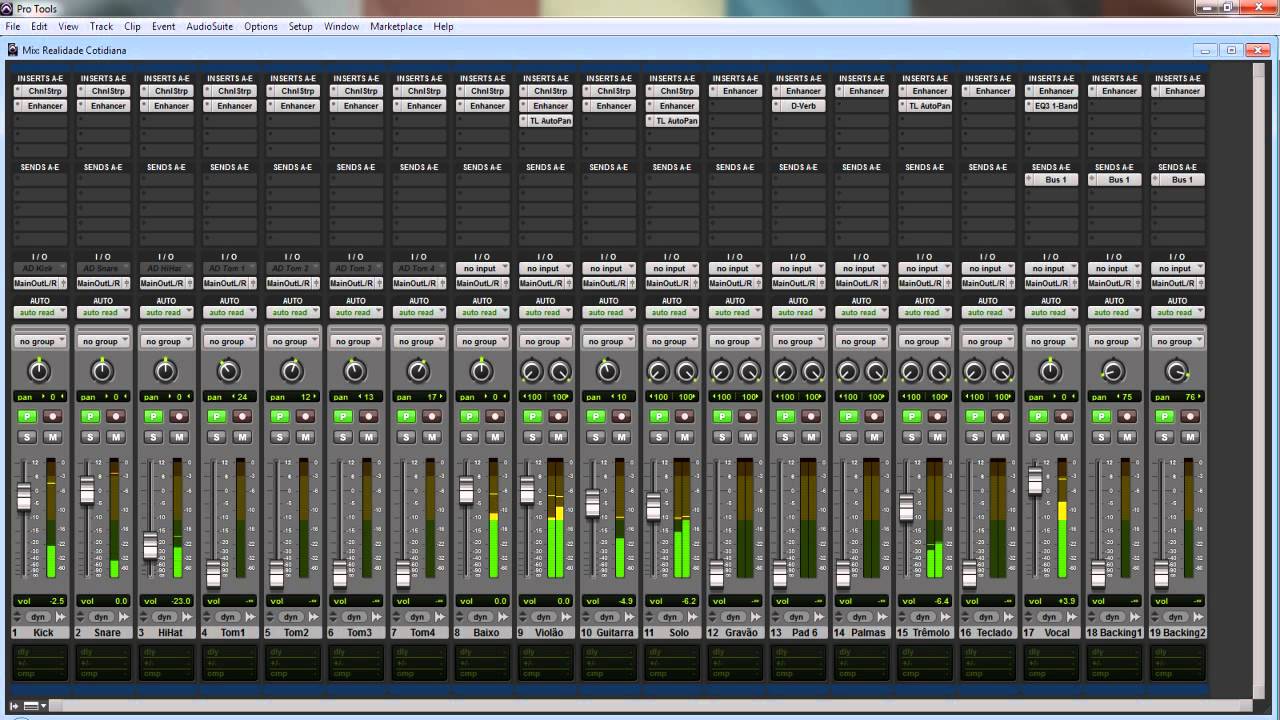
Task: Open the File menu
Action: pyautogui.click(x=13, y=26)
